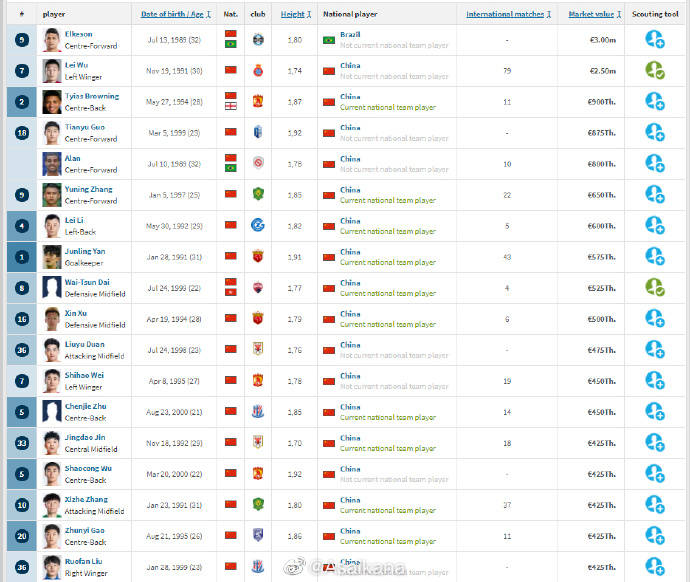The width and height of the screenshot is (690, 582).
Task: Click jersey number badge for Xin Xu
Action: click(21, 318)
